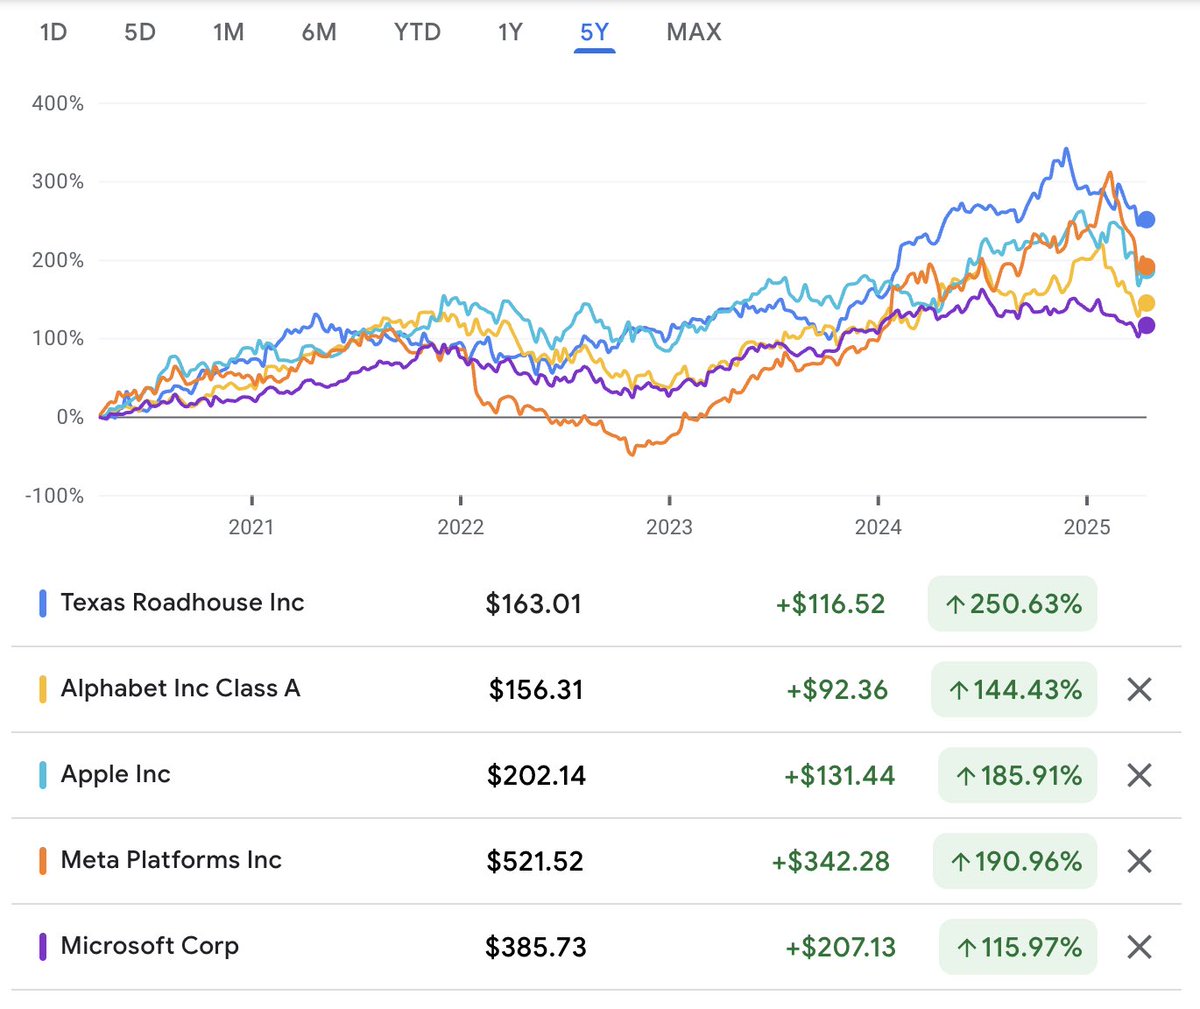Click Meta Platforms Inc stock name
Screen dimensions: 1200x1009
(171, 861)
